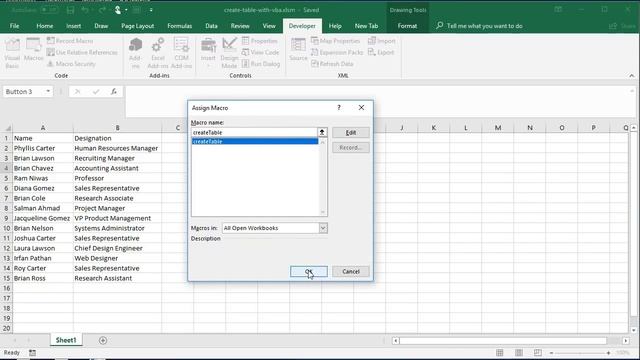
Task: Open the Macros in dropdown
Action: click(x=323, y=228)
